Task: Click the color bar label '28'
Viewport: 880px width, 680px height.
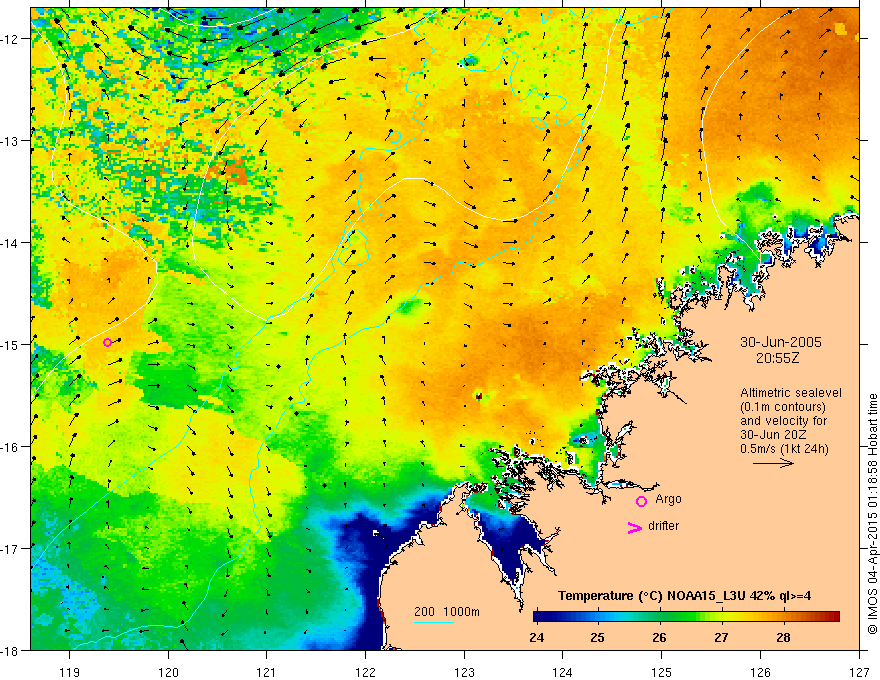Action: (x=783, y=637)
